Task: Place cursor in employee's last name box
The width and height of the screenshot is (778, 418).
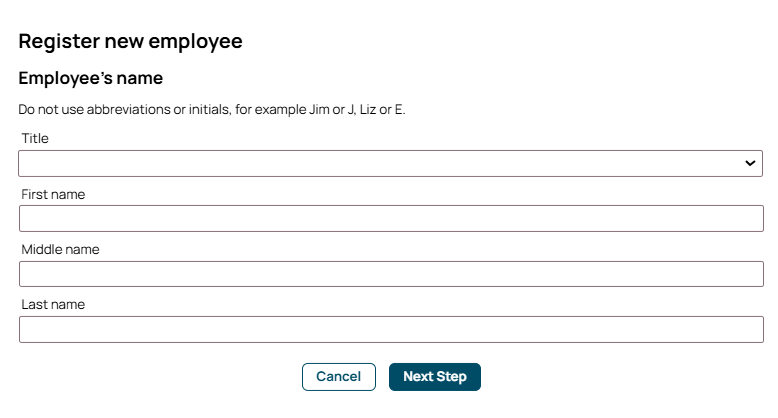Action: 390,330
